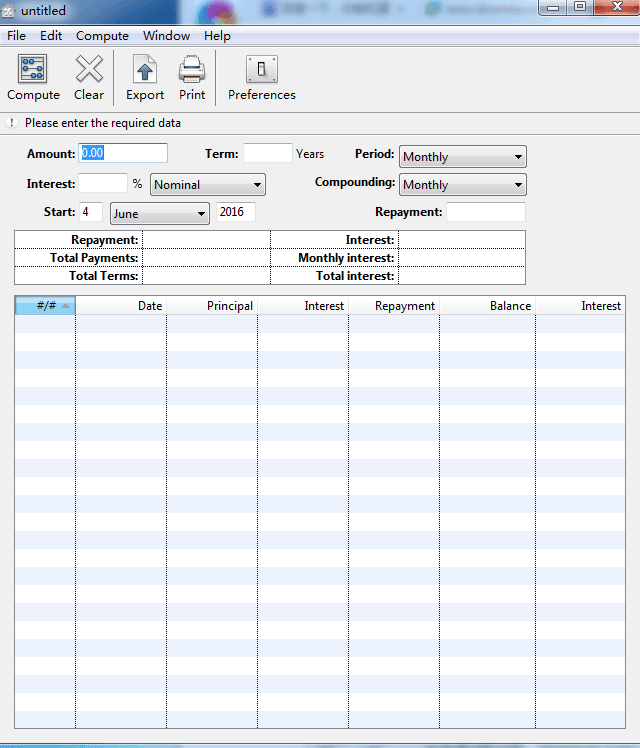
Task: Expand the Period dropdown
Action: (462, 157)
